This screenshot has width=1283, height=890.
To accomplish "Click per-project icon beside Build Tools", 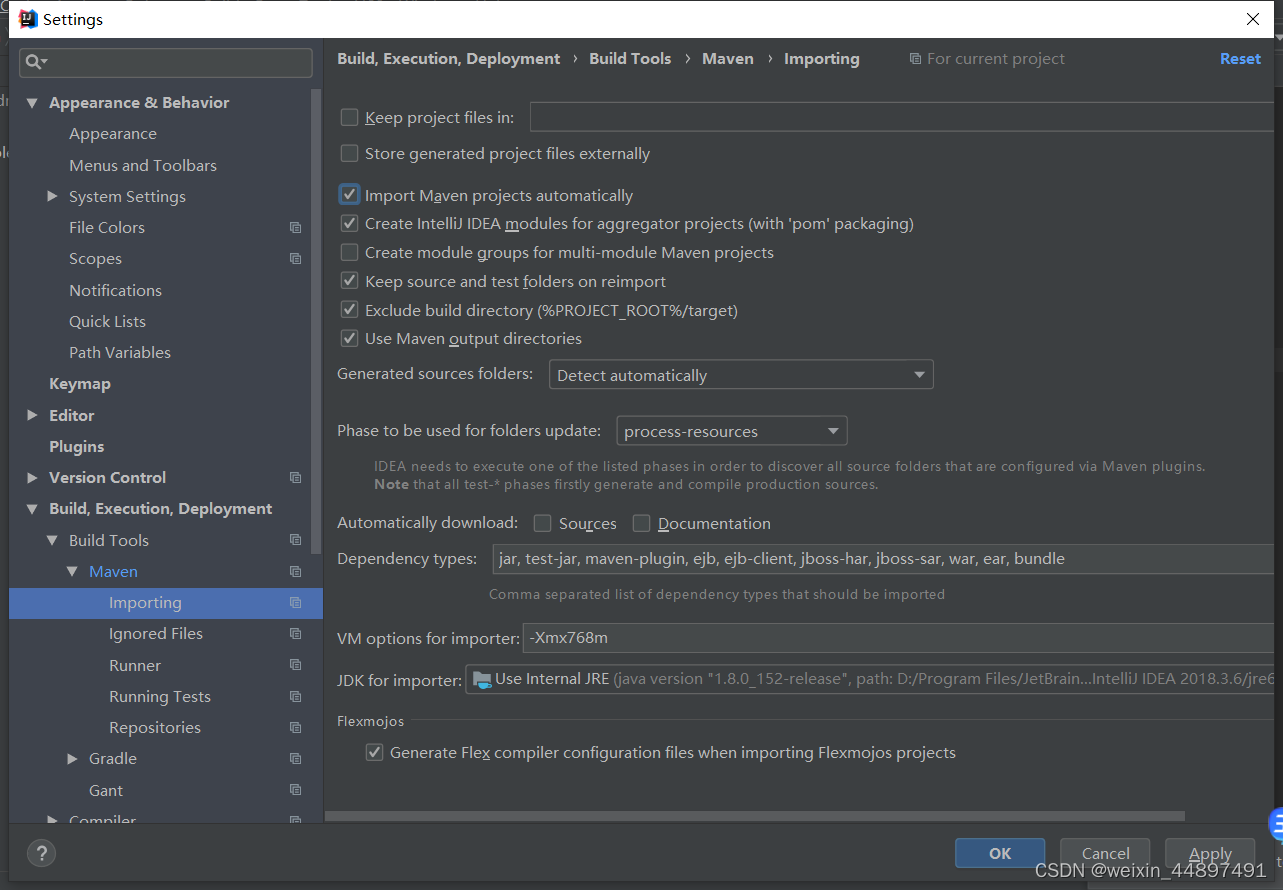I will tap(295, 540).
